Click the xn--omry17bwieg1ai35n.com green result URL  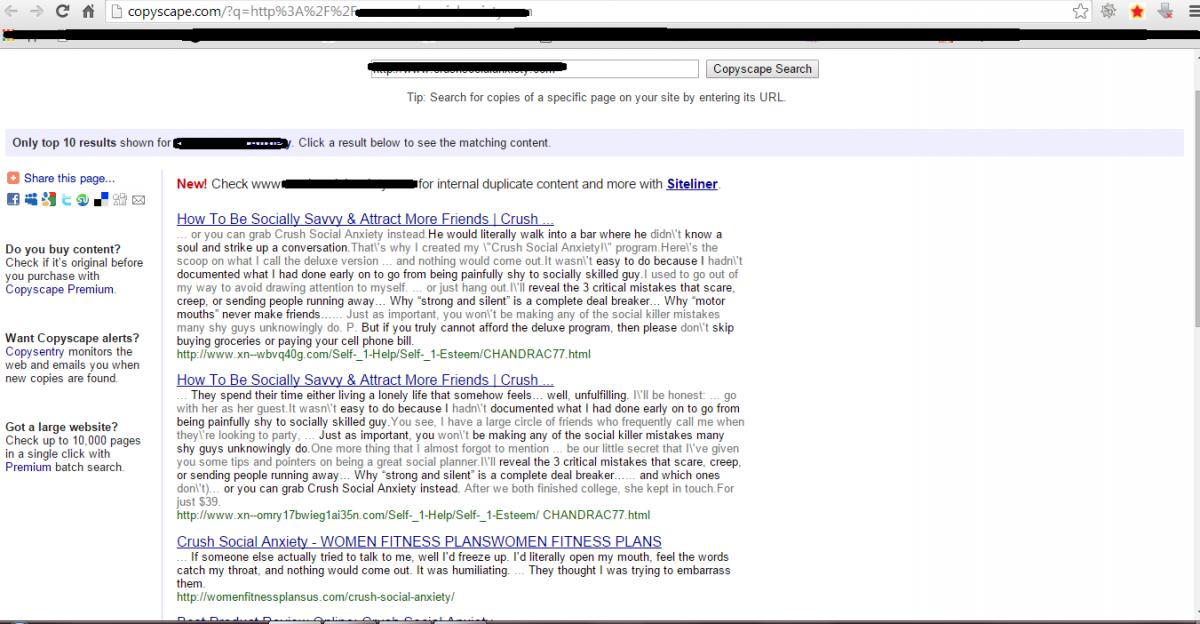tap(413, 515)
